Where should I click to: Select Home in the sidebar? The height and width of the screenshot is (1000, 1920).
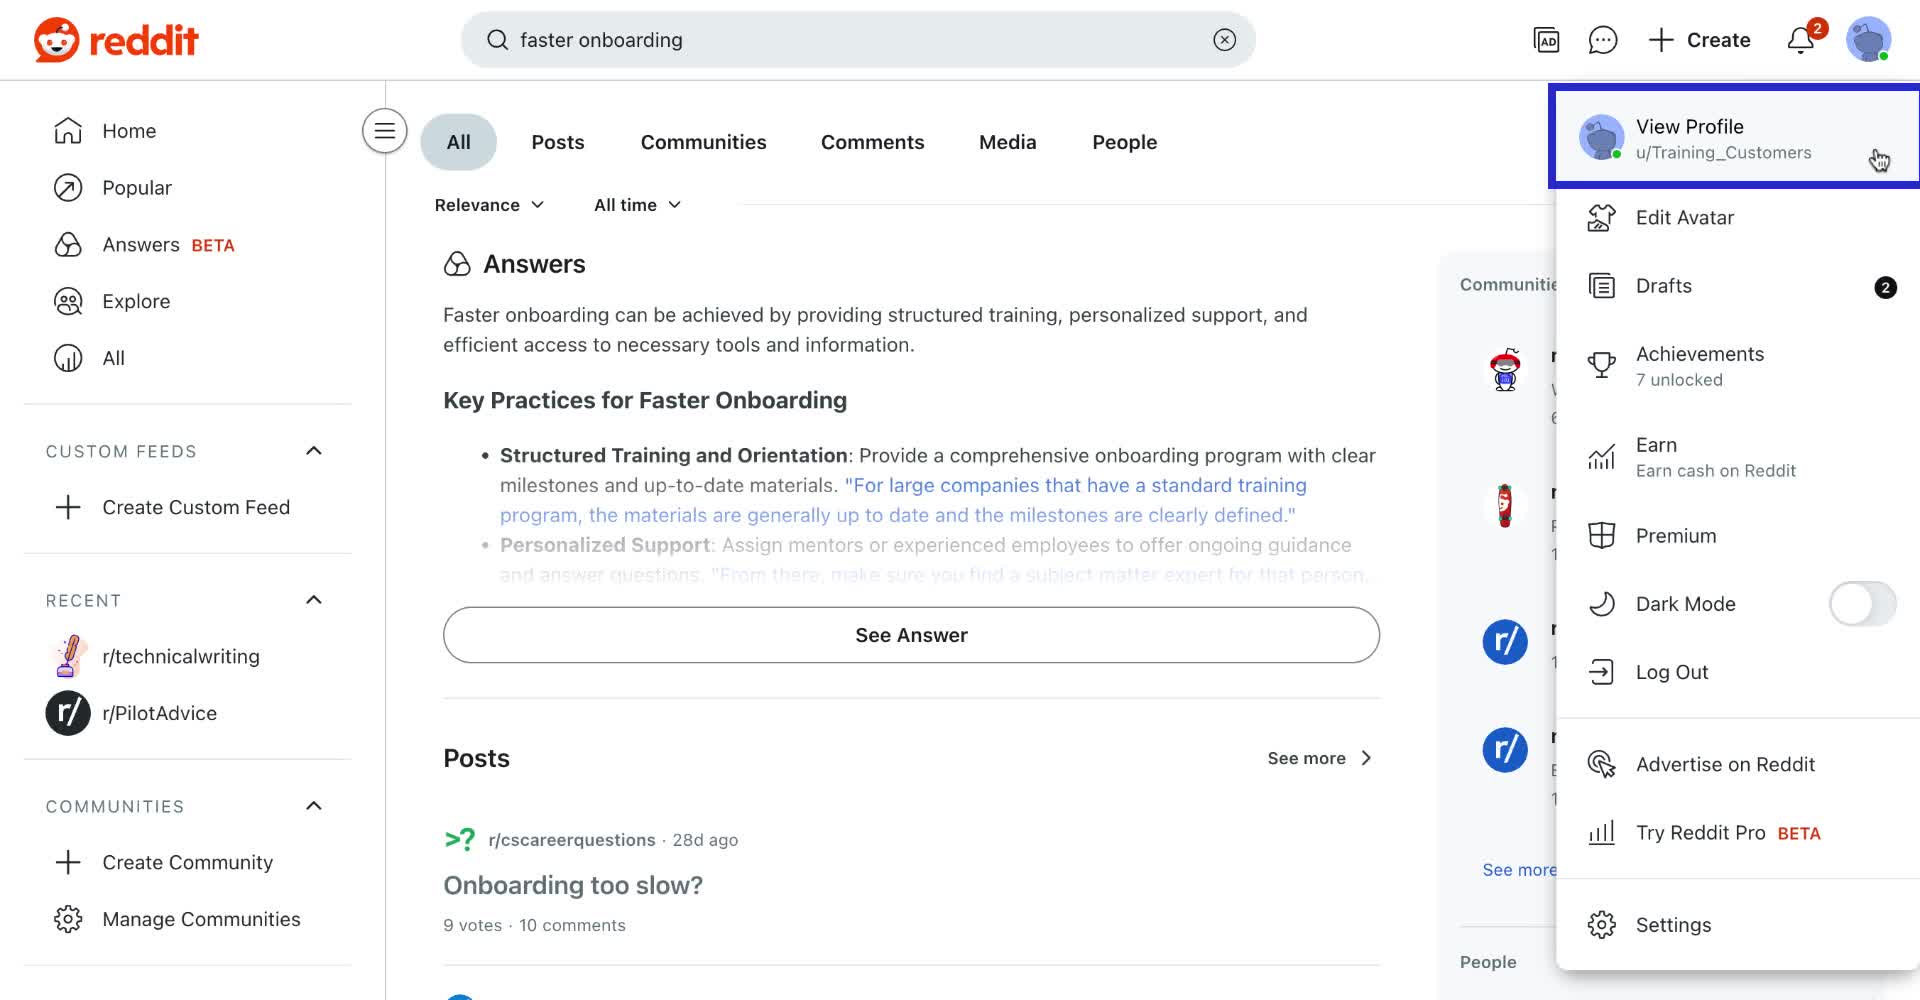click(x=129, y=130)
